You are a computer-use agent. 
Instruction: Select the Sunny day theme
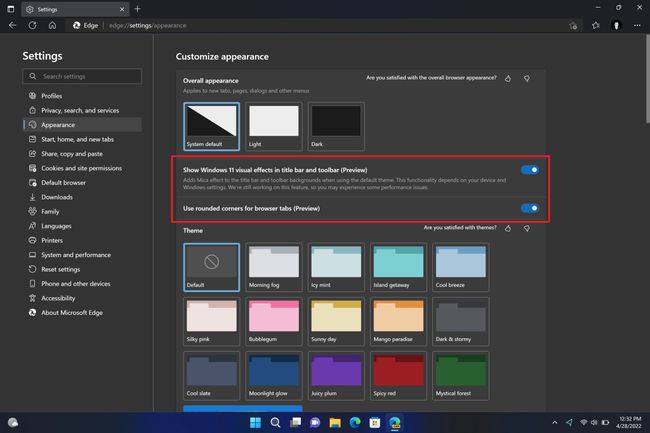(x=336, y=322)
